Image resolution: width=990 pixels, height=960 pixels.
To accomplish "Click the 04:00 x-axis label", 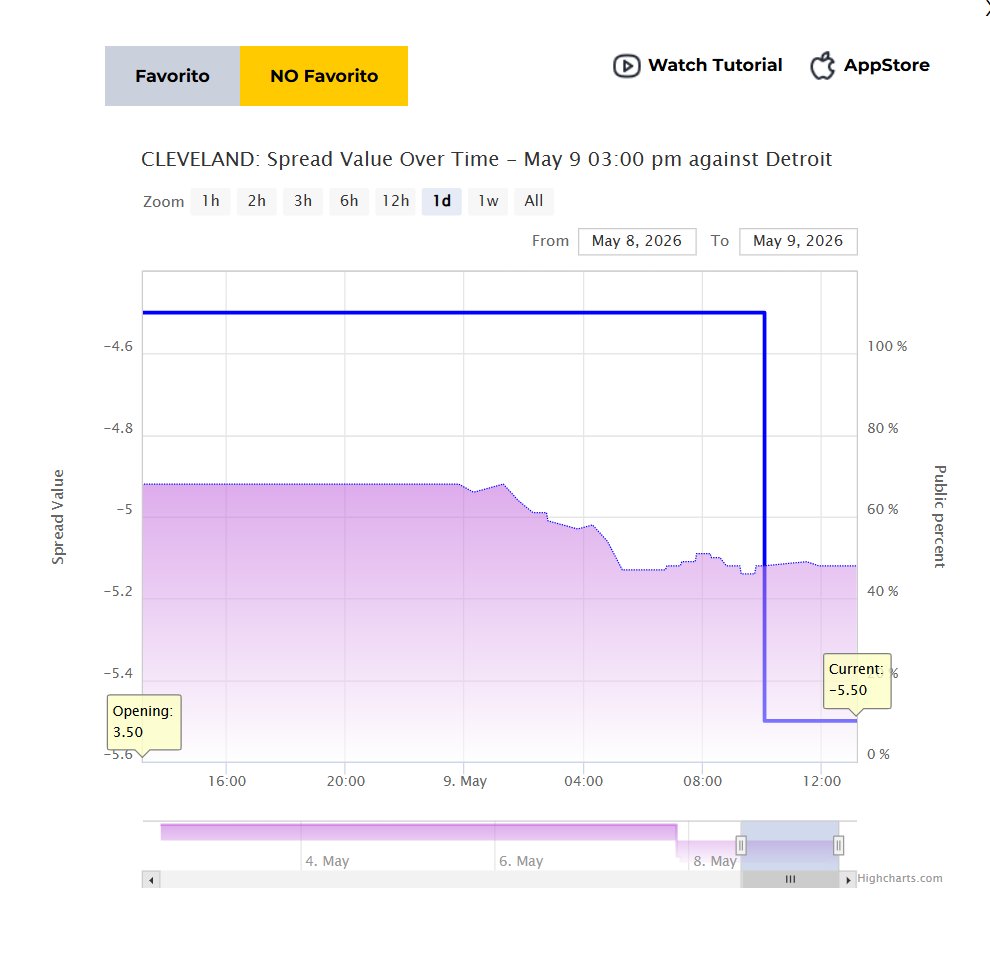I will (583, 781).
